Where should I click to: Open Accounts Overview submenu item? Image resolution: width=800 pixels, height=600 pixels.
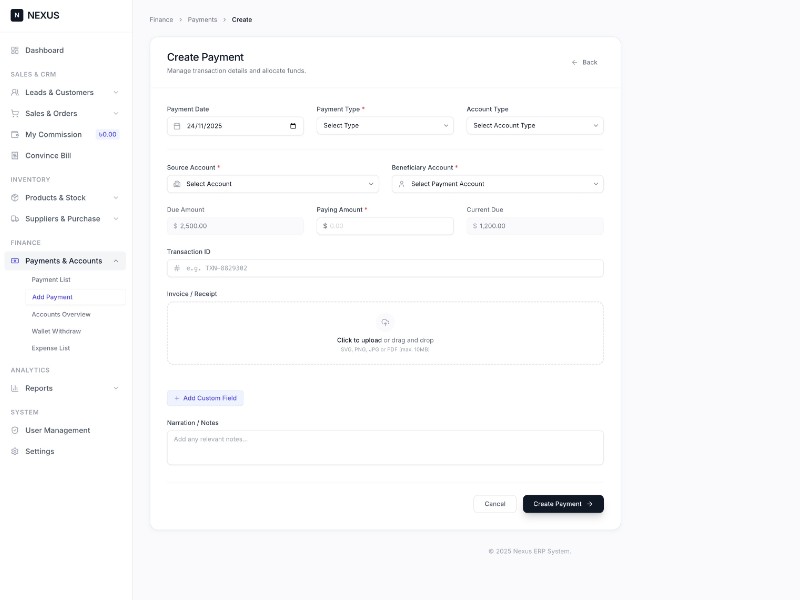click(61, 314)
